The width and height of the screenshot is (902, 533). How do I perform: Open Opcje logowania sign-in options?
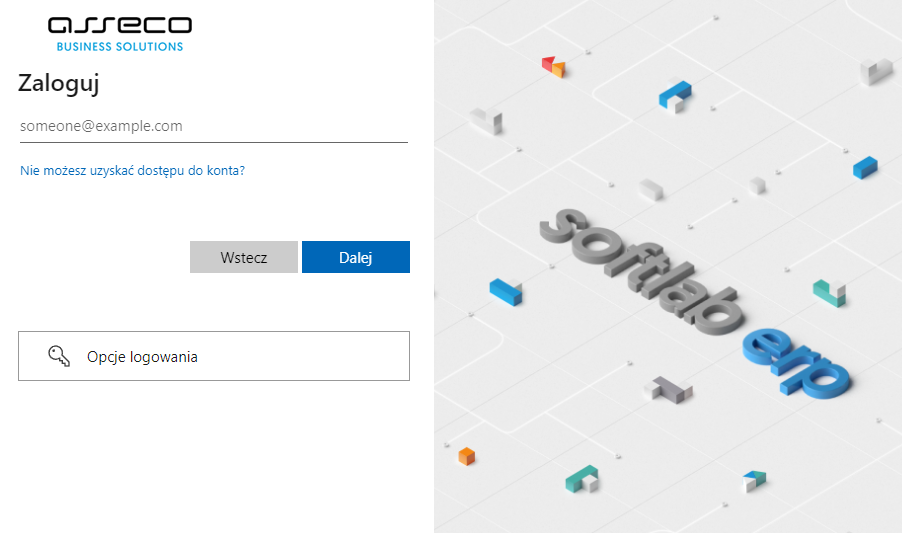[x=214, y=356]
